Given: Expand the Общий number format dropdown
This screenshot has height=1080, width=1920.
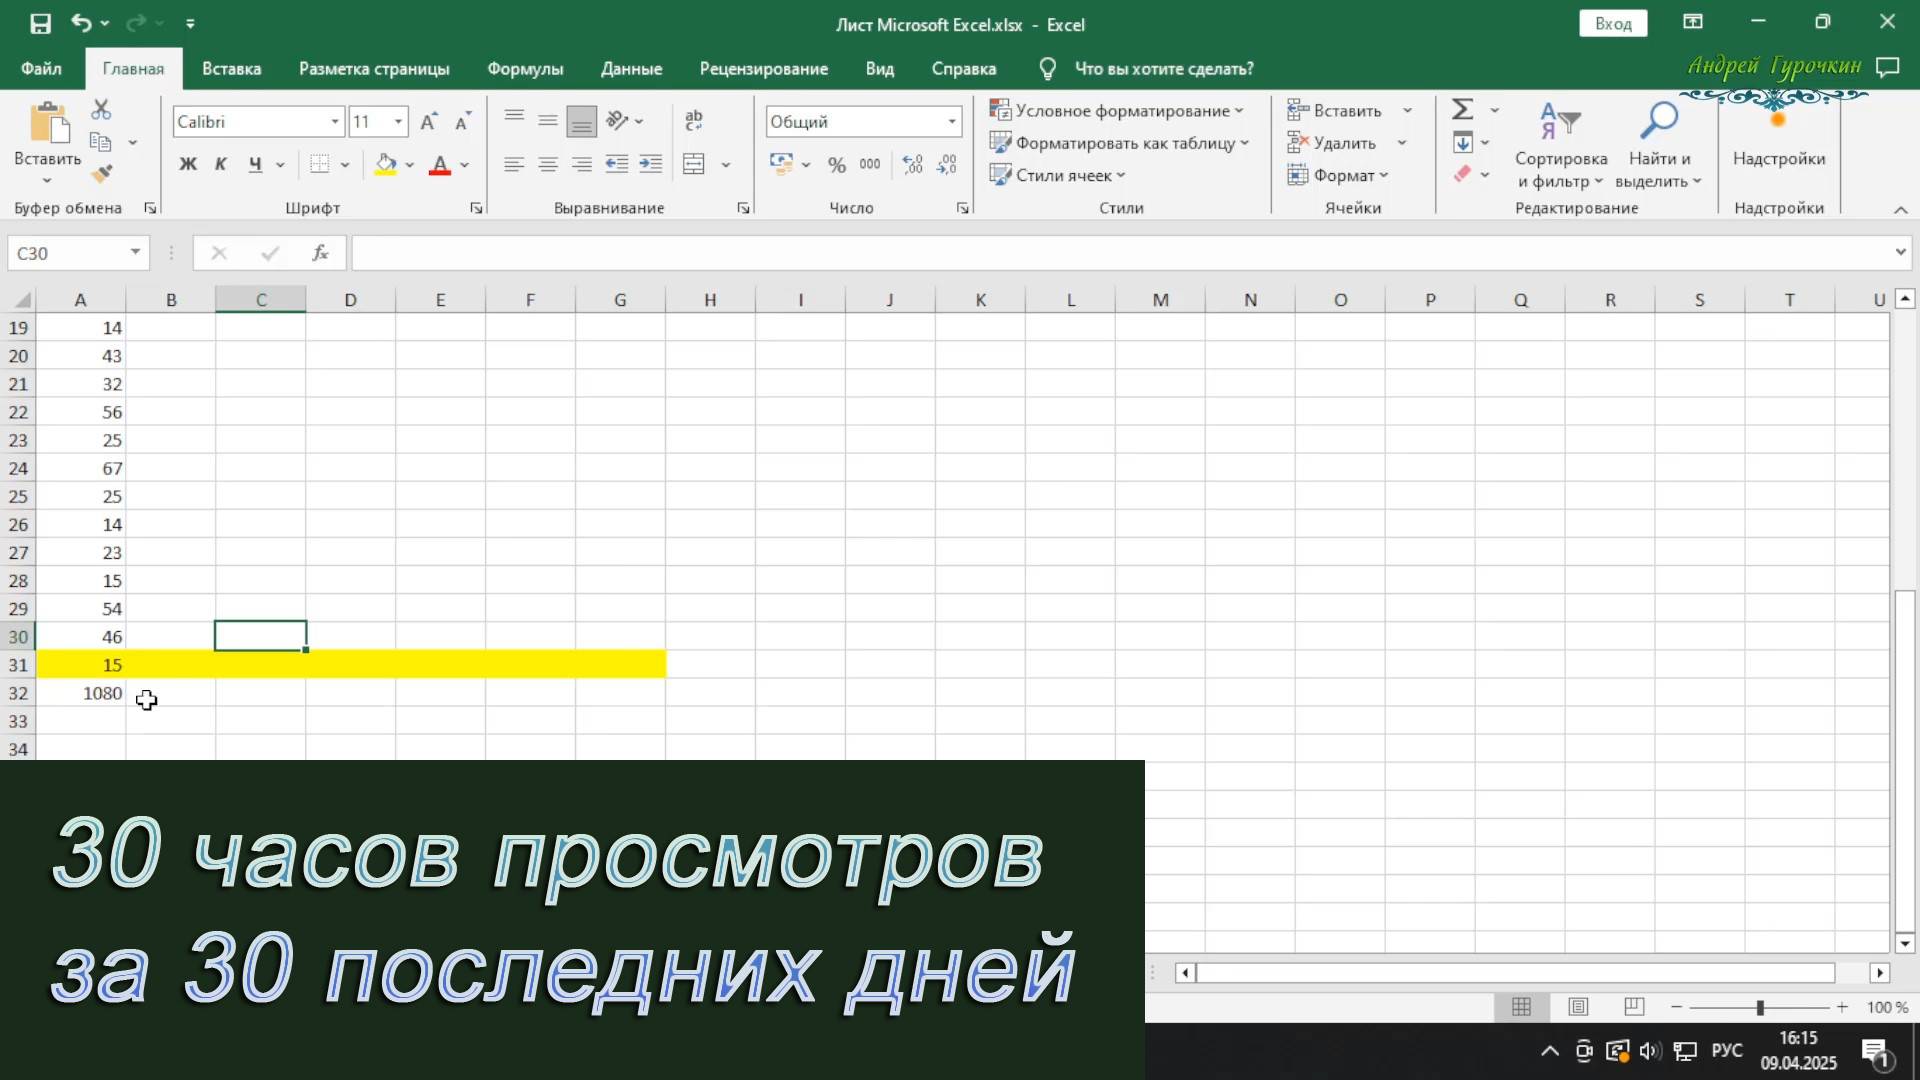Looking at the screenshot, I should pos(951,122).
